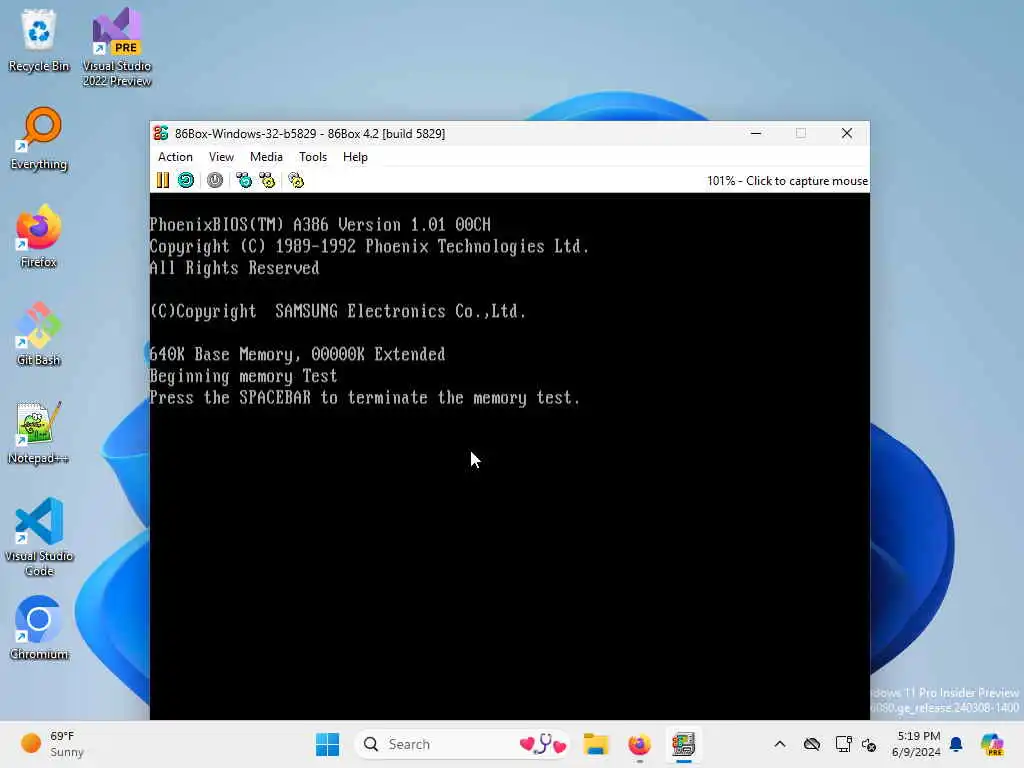Click the taskbar Search box
This screenshot has width=1024, height=768.
(x=462, y=744)
